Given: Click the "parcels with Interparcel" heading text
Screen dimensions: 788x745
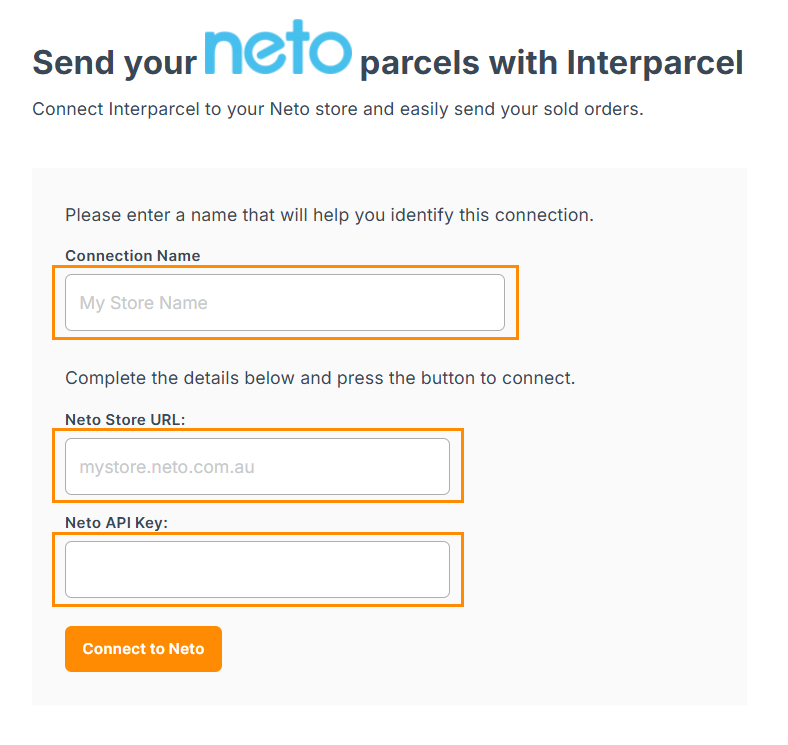Looking at the screenshot, I should 551,63.
